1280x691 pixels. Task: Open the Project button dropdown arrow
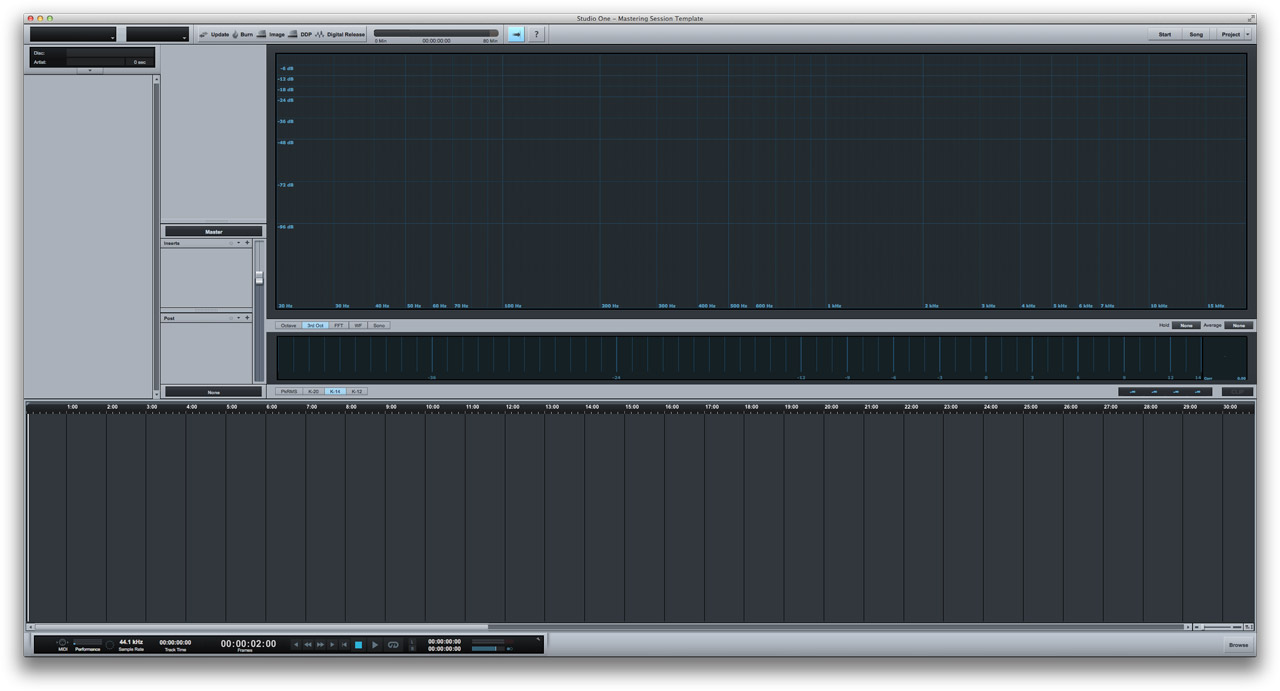[x=1248, y=34]
